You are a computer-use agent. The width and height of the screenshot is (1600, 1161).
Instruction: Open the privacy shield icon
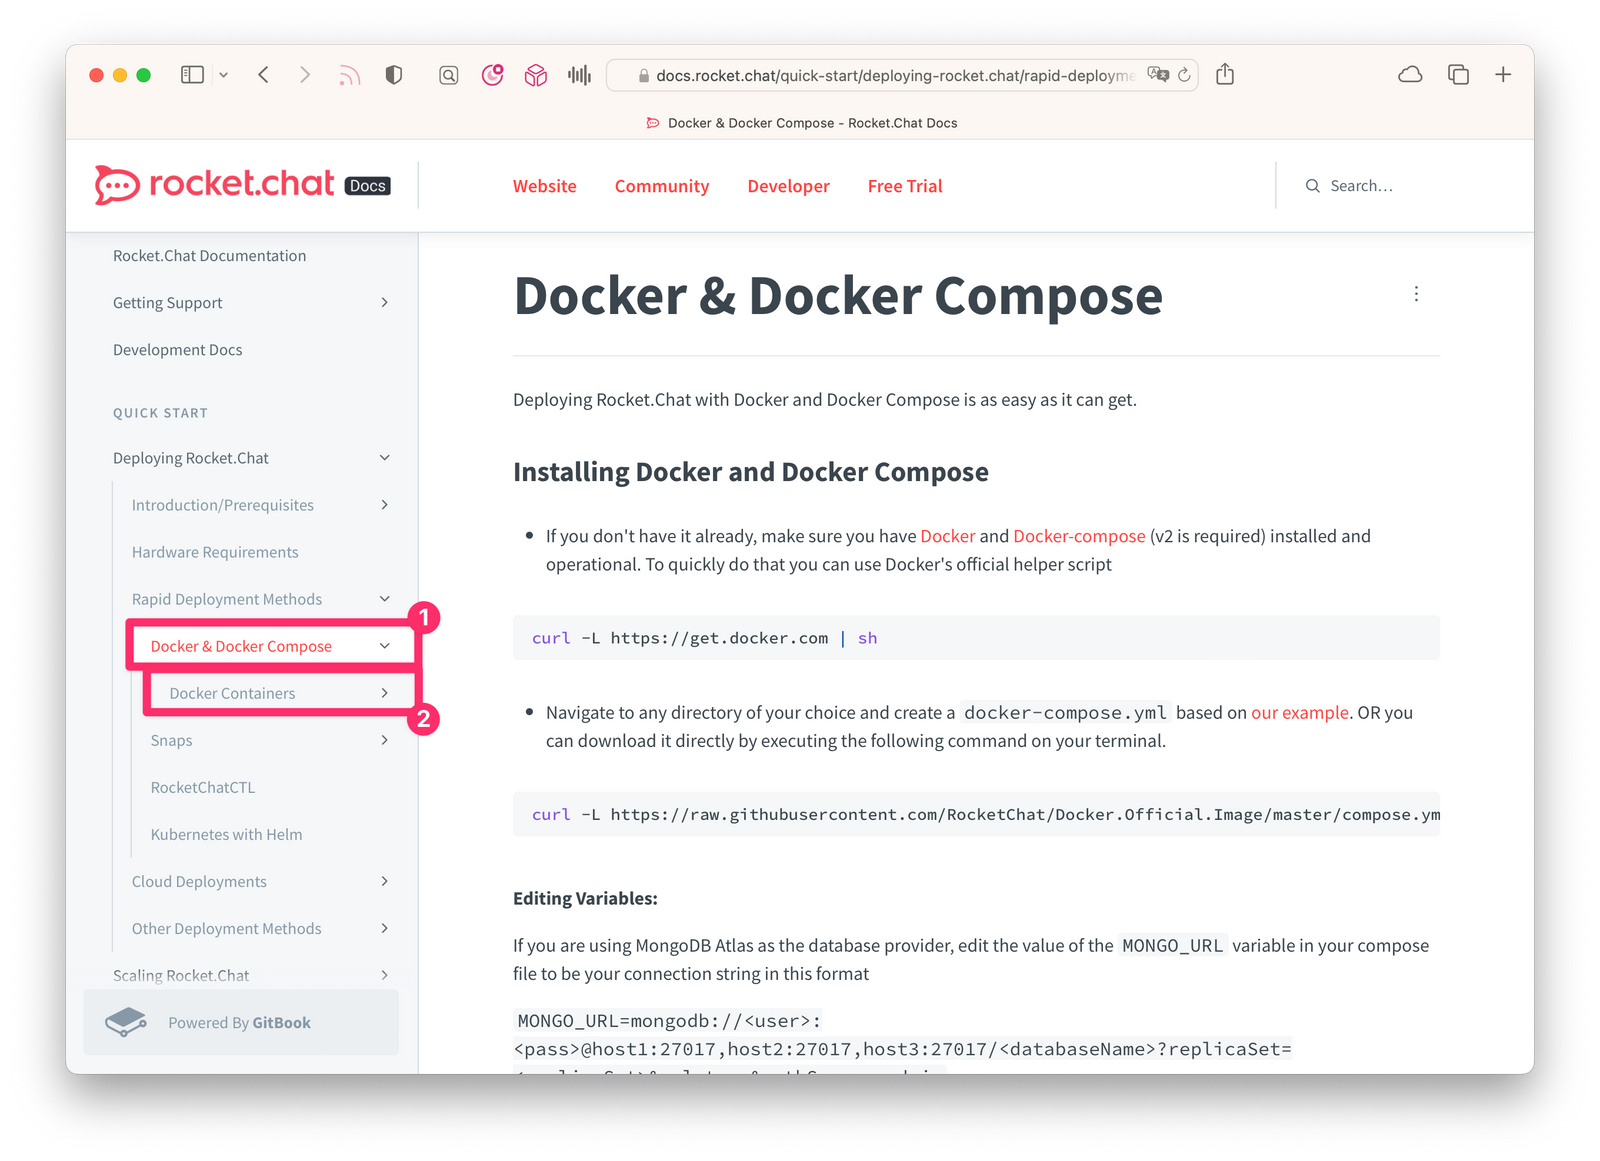(x=394, y=75)
